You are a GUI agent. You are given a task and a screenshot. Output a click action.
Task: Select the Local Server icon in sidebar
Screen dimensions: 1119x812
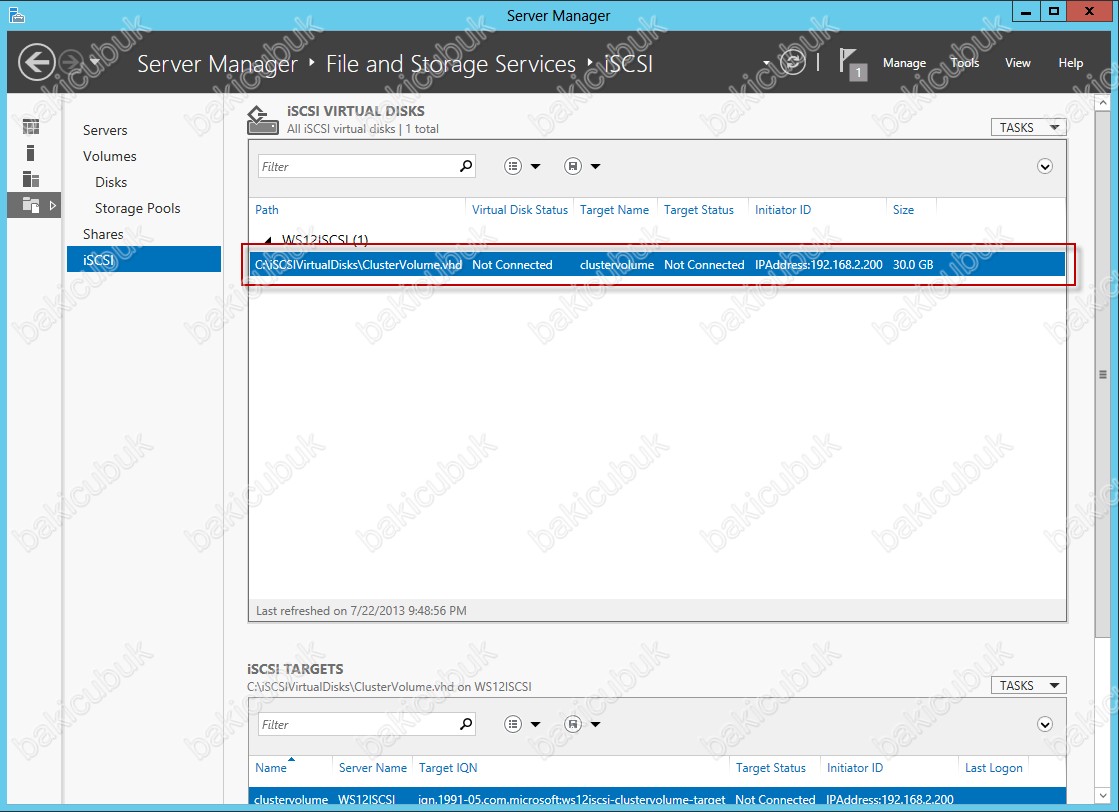31,153
